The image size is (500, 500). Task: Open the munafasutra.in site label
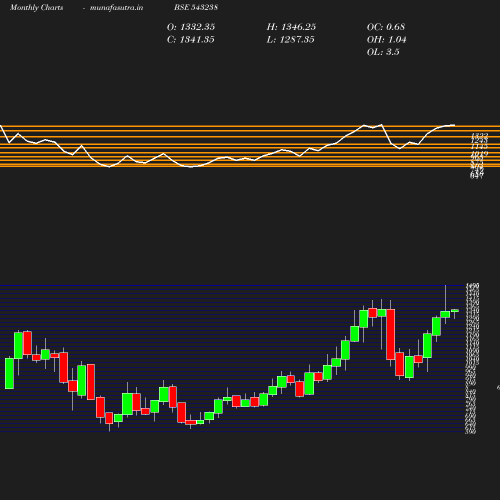[x=116, y=7]
